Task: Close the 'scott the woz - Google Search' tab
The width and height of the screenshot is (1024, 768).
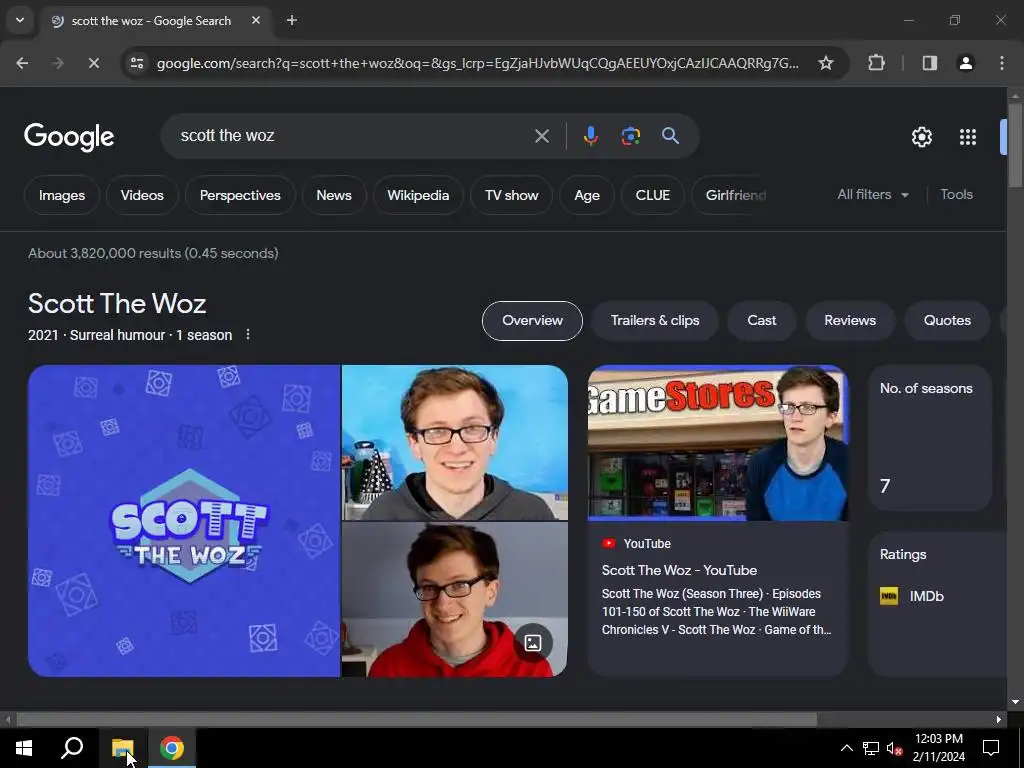Action: click(256, 20)
